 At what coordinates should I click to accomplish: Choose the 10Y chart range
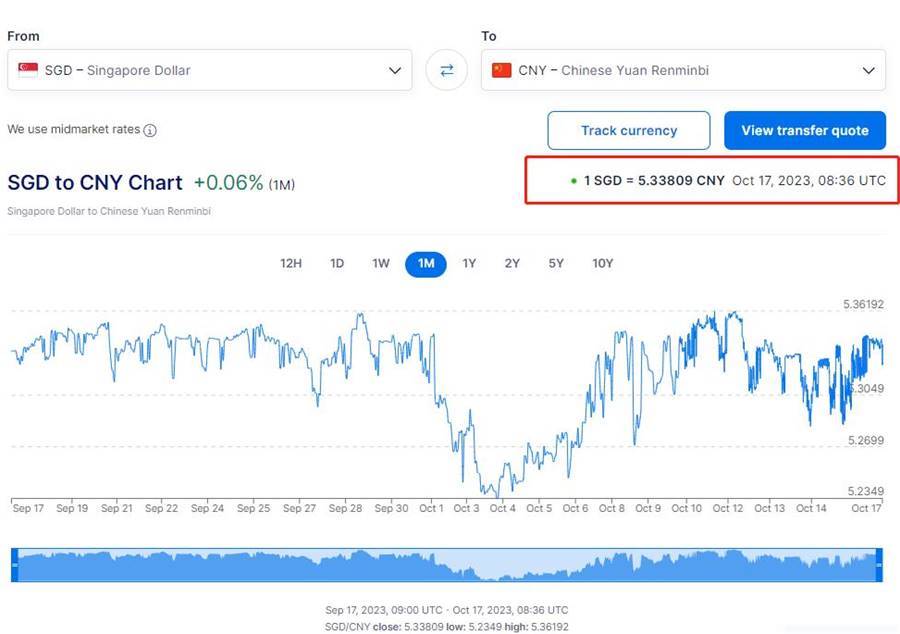coord(603,264)
